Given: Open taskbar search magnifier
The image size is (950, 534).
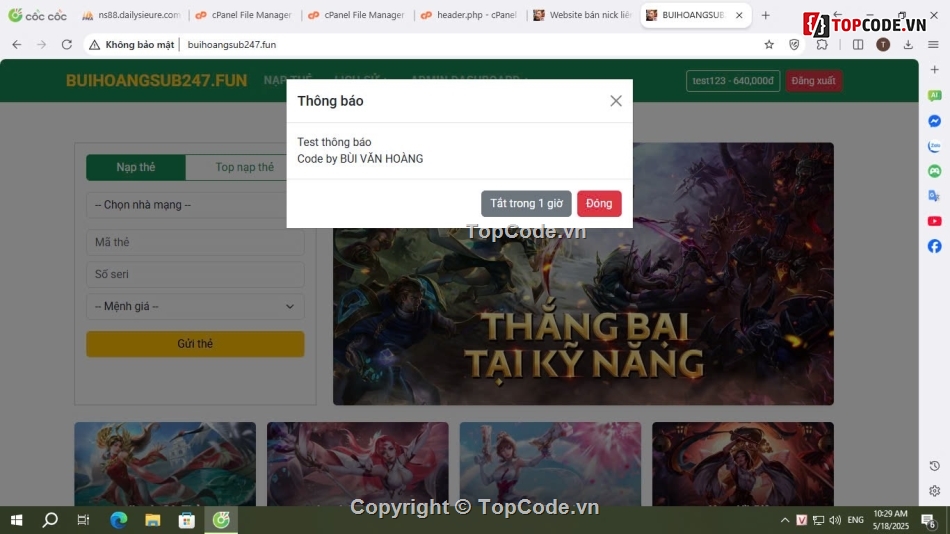Looking at the screenshot, I should tap(50, 519).
